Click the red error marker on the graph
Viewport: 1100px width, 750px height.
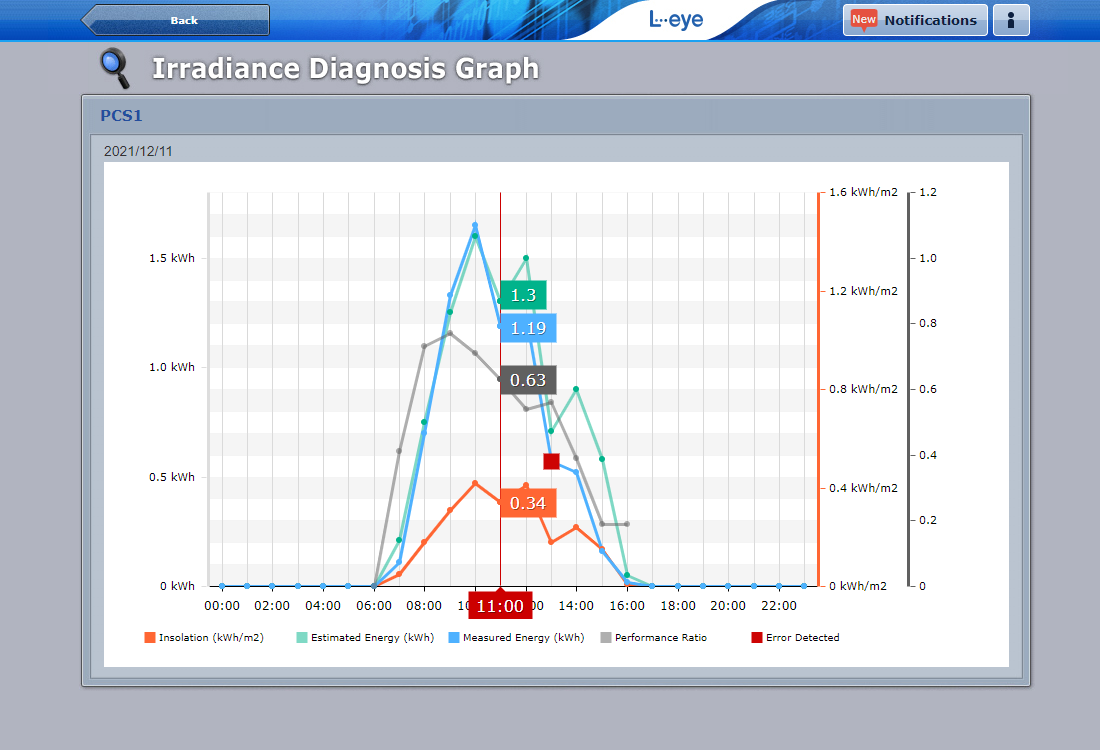point(551,461)
